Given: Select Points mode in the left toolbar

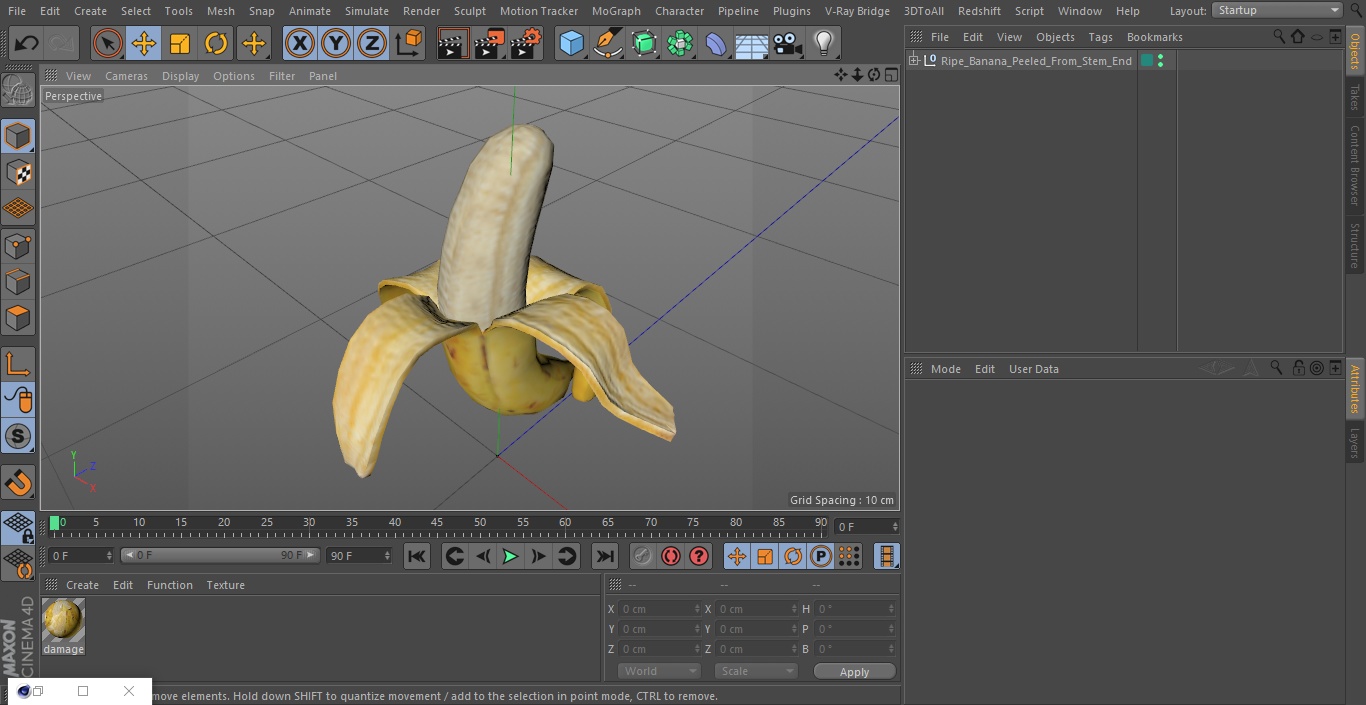Looking at the screenshot, I should tap(18, 245).
